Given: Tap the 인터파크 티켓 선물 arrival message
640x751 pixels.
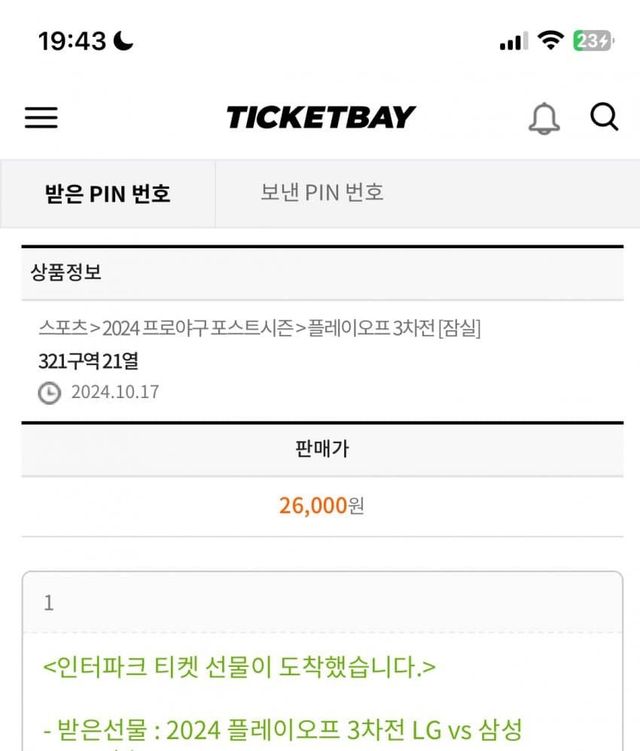Looking at the screenshot, I should click(240, 666).
